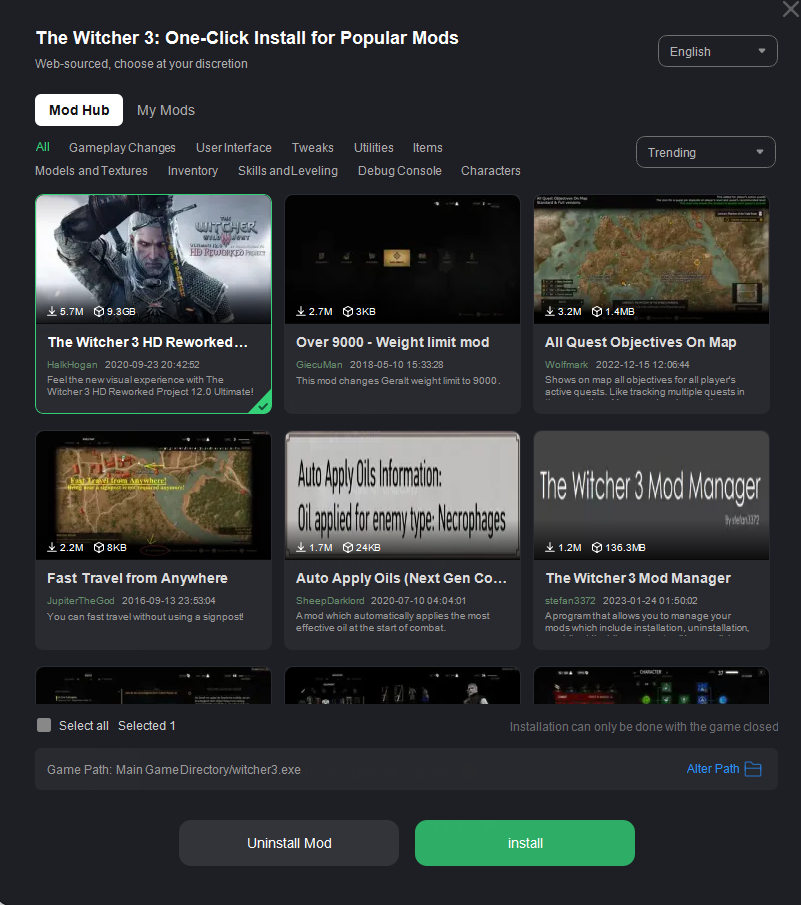Click the Game Path field
This screenshot has height=905, width=801.
(x=406, y=769)
